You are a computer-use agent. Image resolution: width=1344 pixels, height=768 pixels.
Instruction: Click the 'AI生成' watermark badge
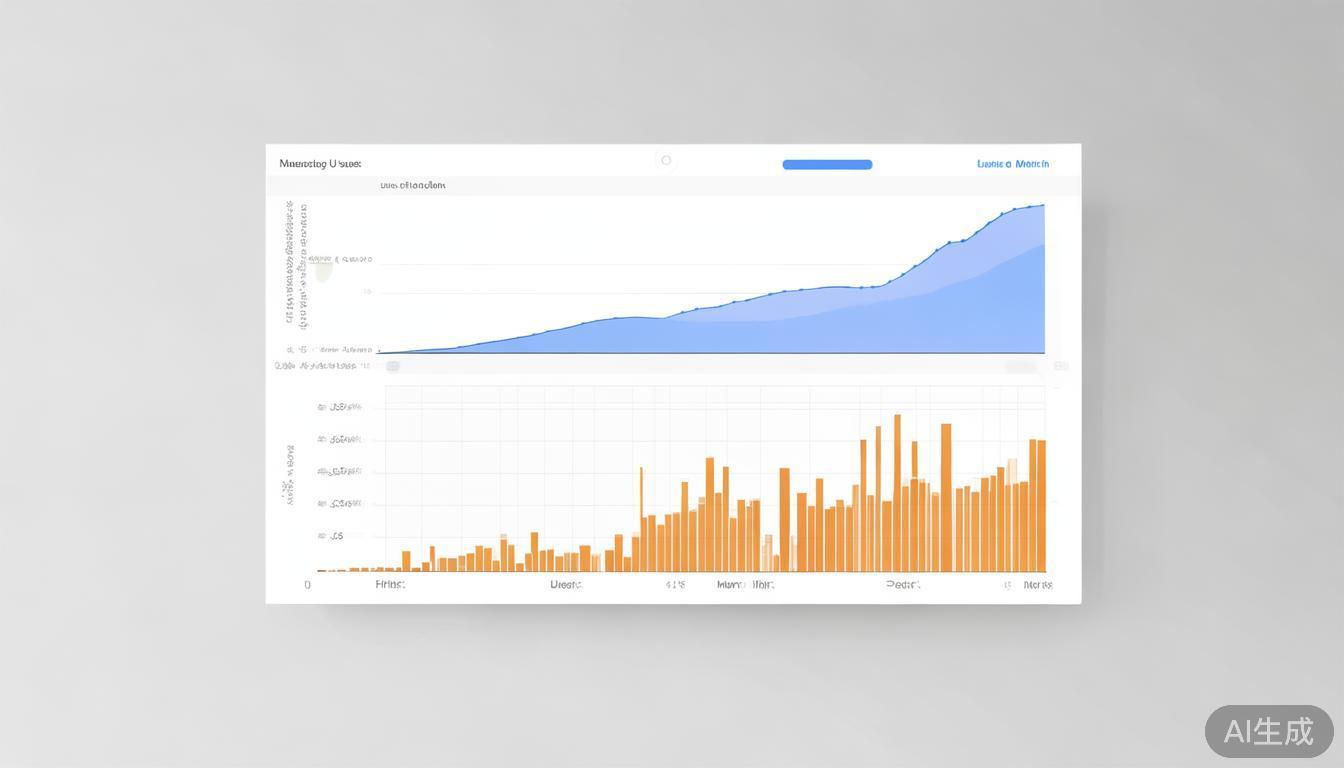(1268, 731)
